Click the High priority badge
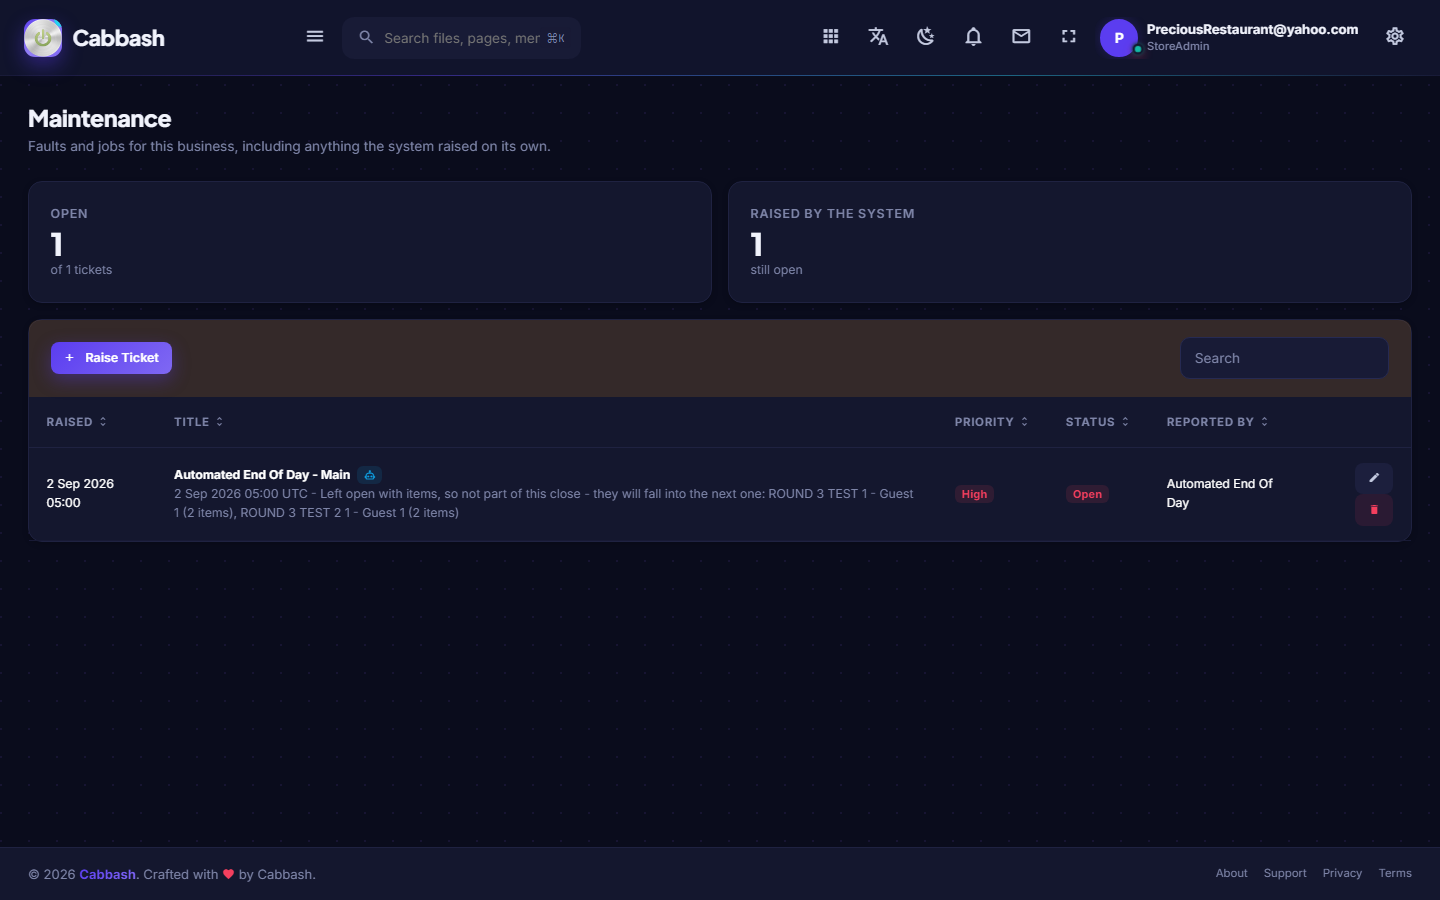Image resolution: width=1440 pixels, height=900 pixels. coord(974,494)
